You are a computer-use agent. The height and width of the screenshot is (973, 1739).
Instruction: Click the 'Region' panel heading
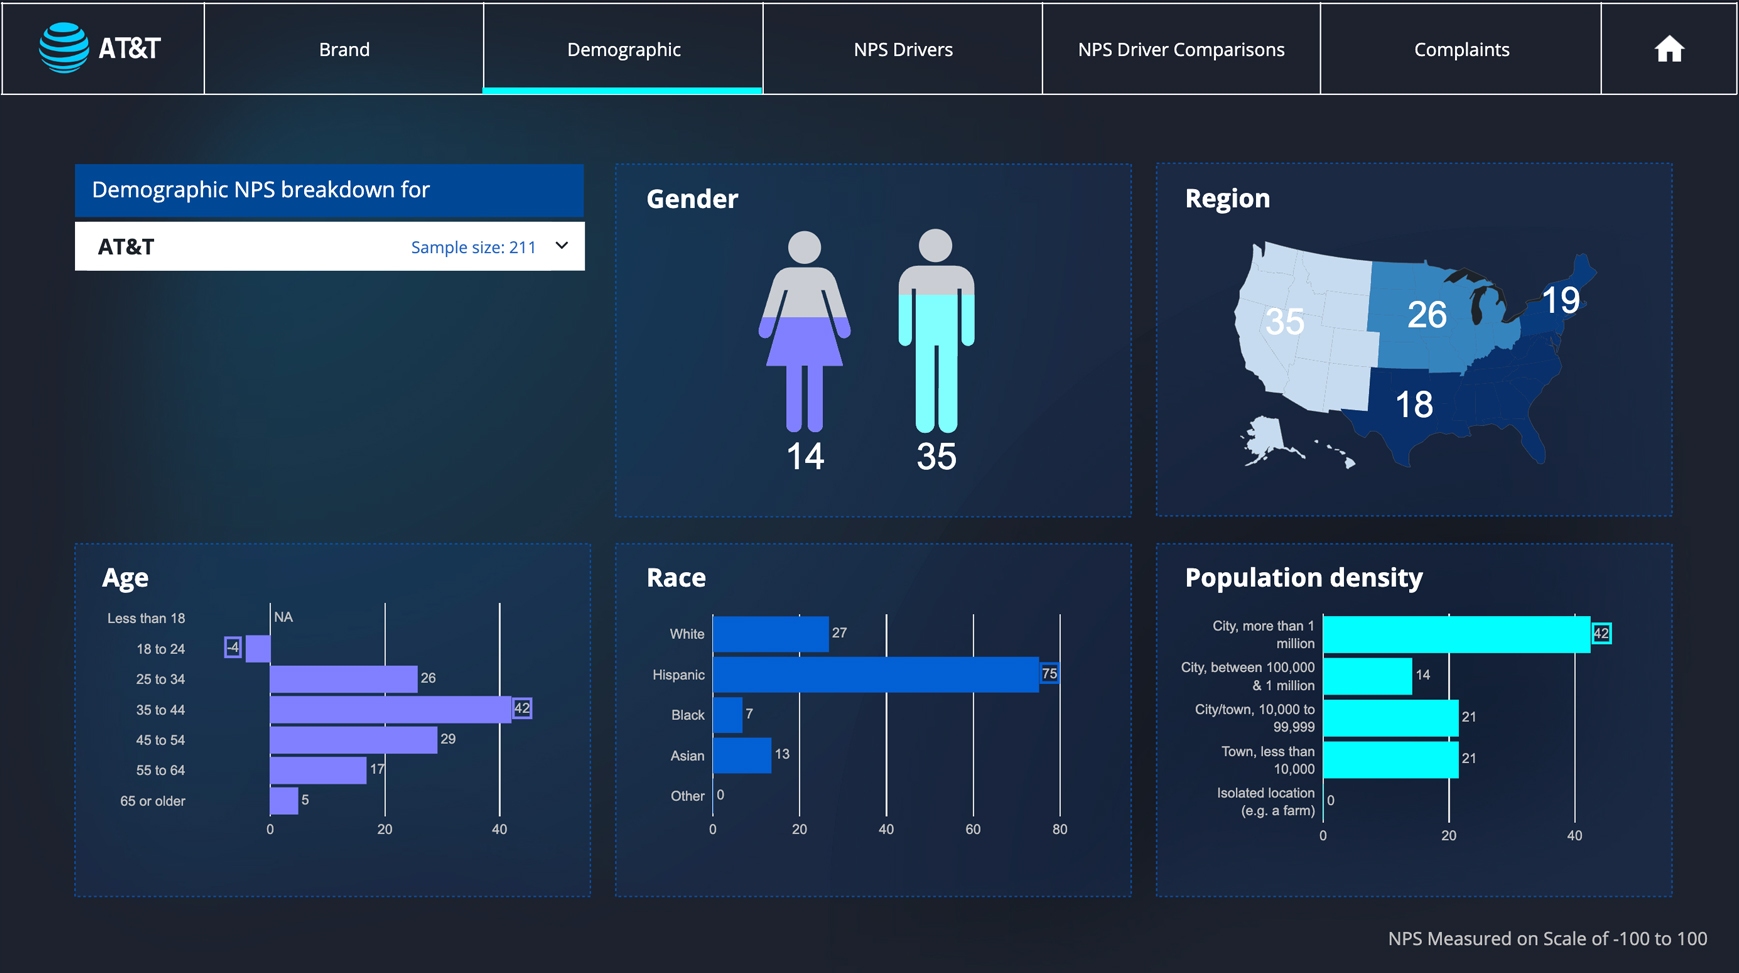pos(1227,198)
